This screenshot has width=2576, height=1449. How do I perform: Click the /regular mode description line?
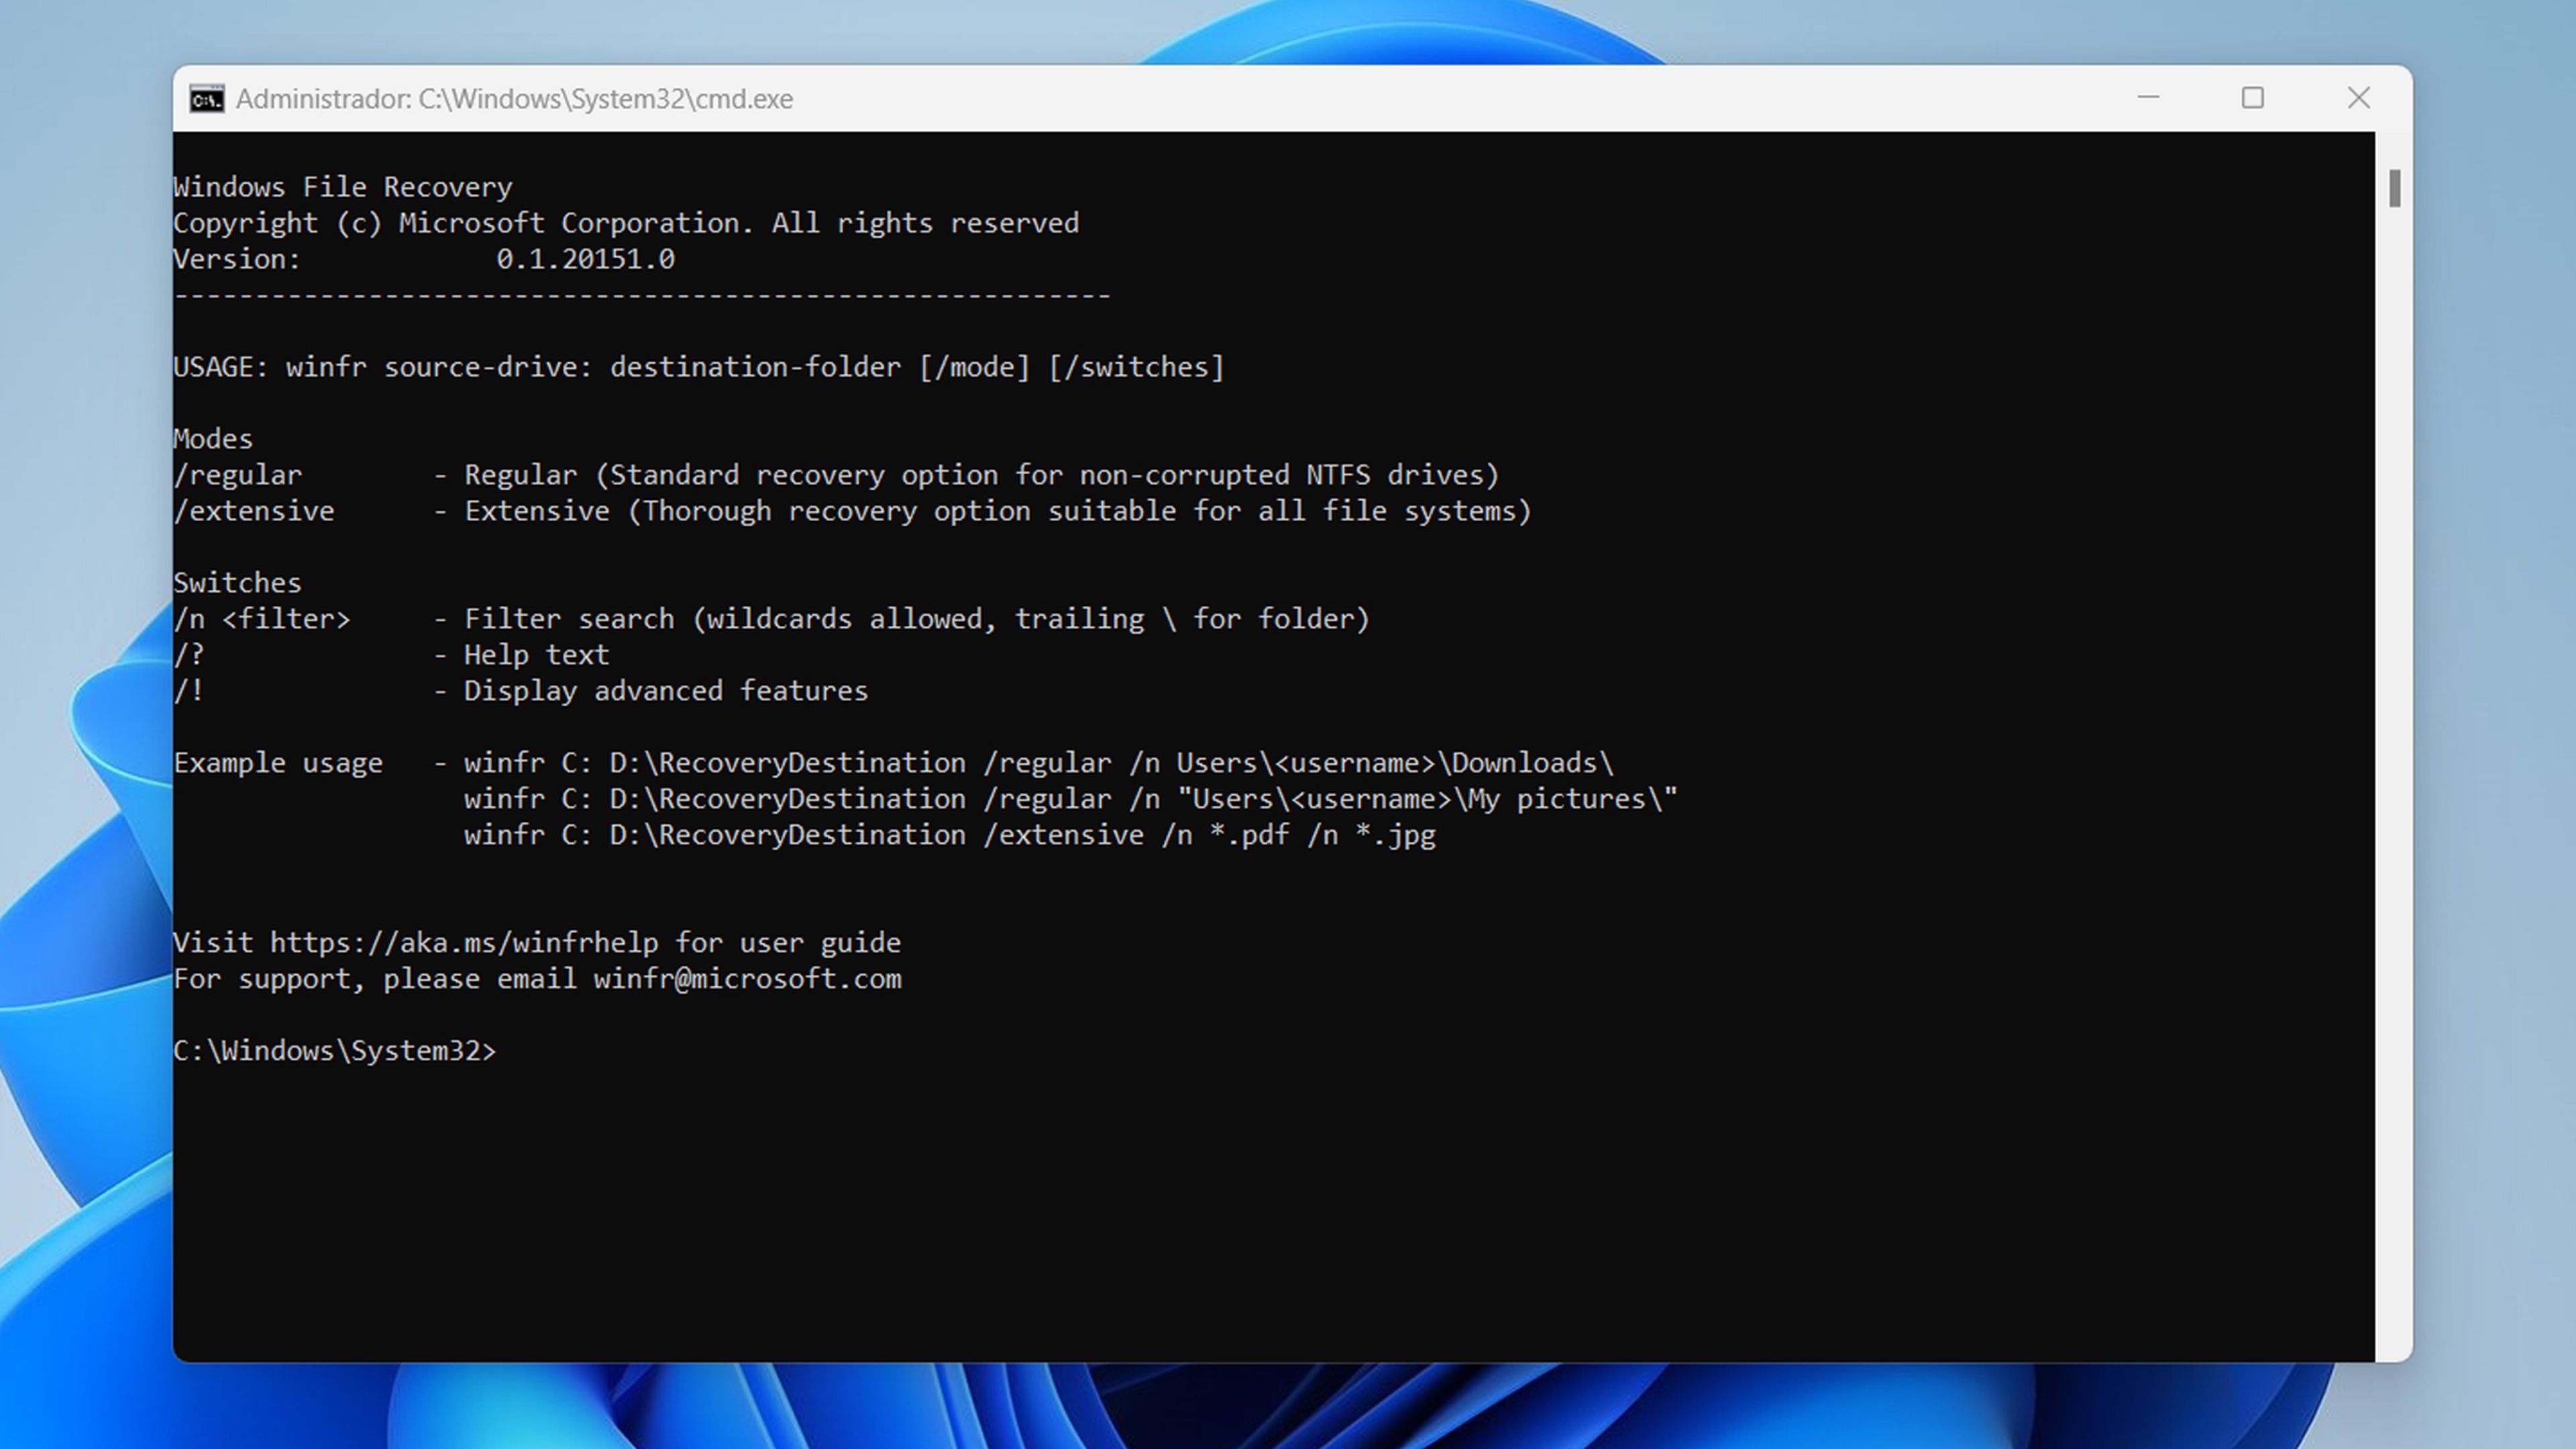click(836, 475)
